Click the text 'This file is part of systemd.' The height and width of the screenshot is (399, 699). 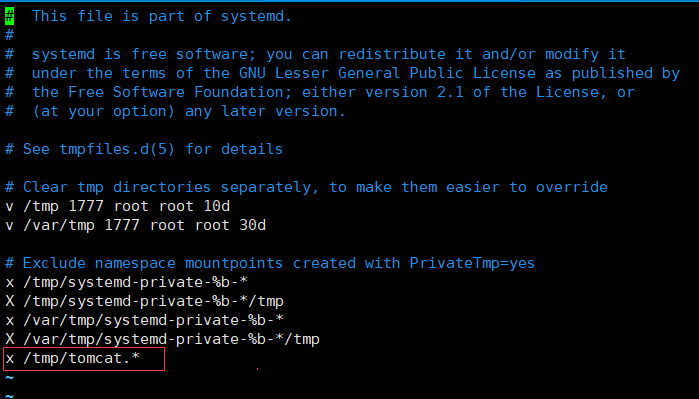162,16
